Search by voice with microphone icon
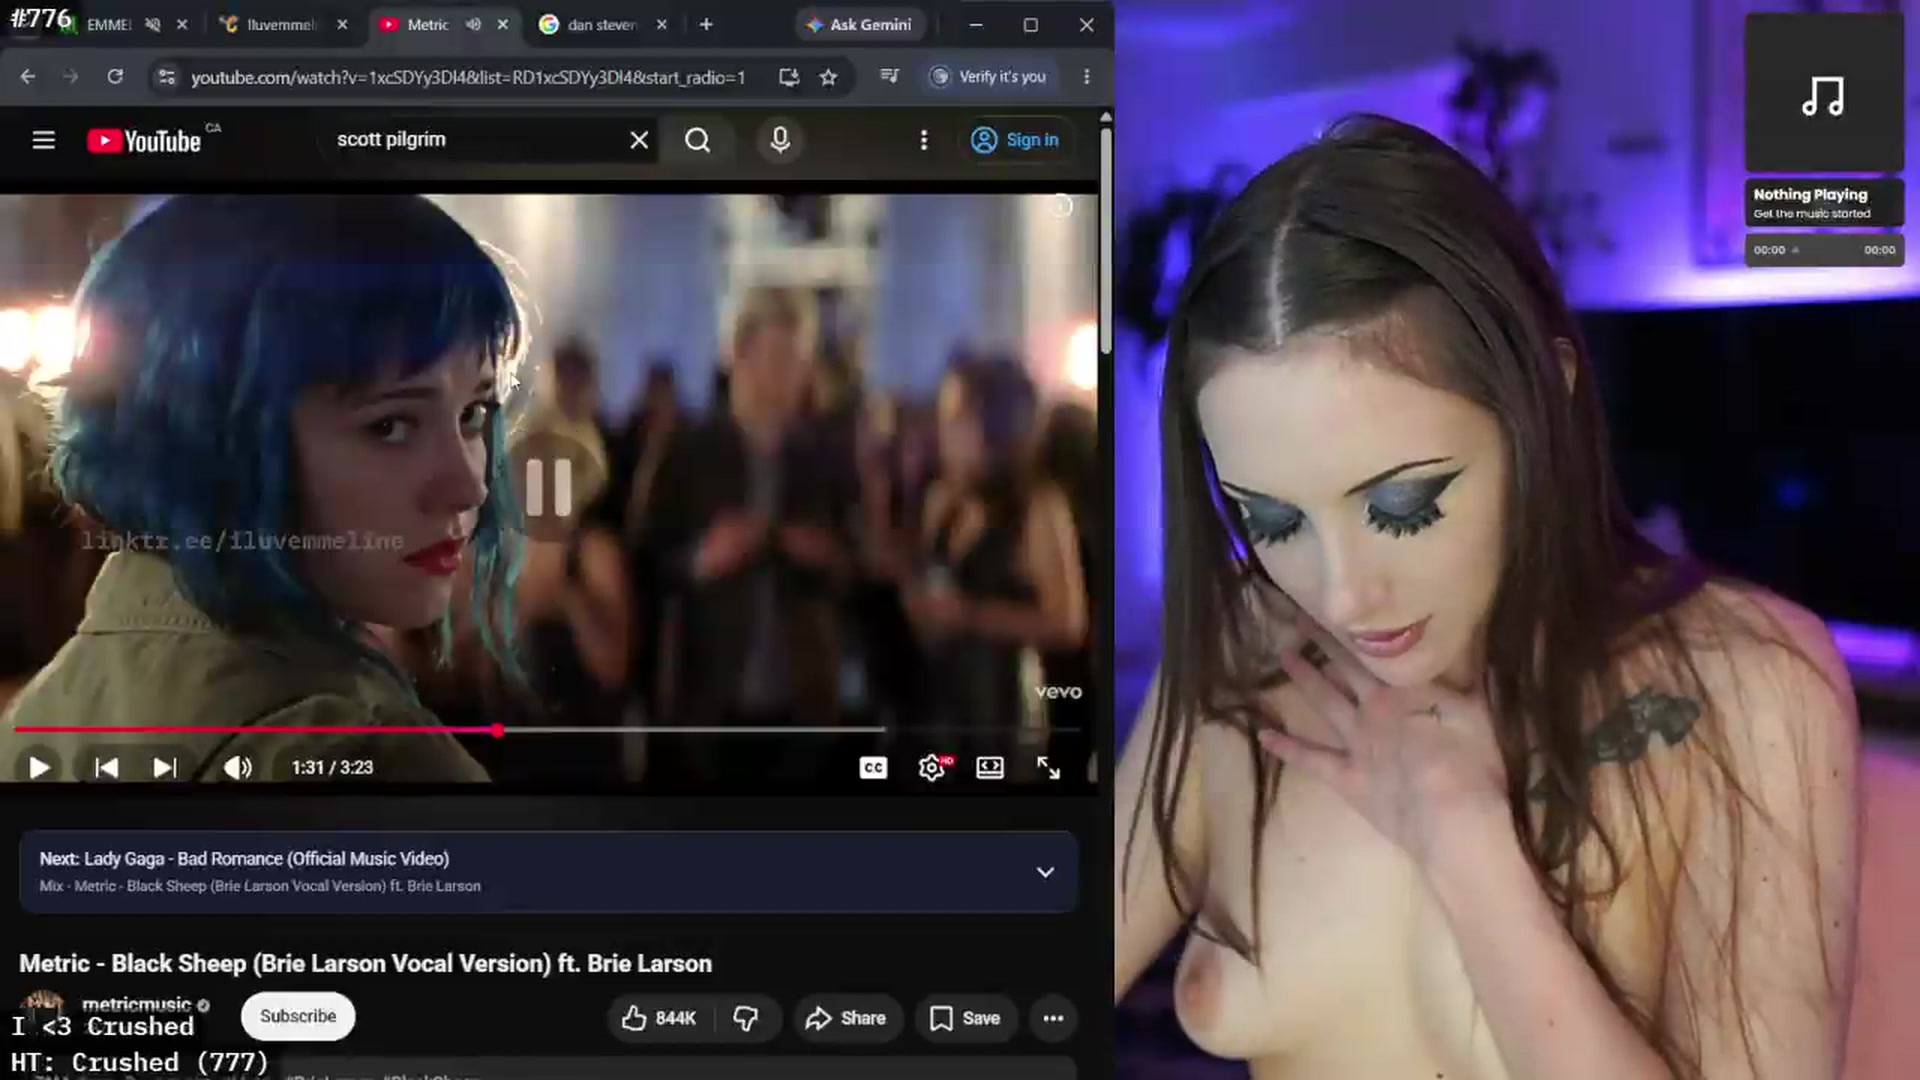 780,140
